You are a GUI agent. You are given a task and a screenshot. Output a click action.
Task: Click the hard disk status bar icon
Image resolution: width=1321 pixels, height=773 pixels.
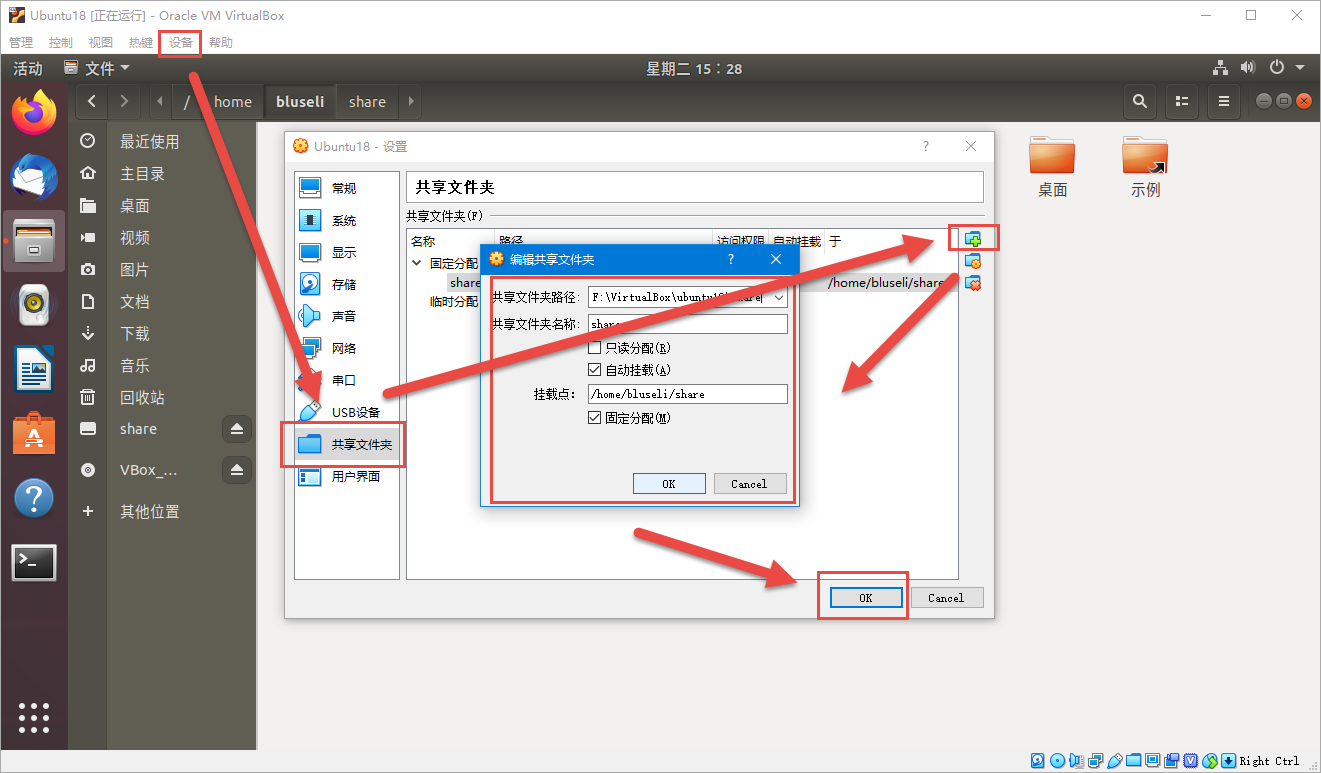pyautogui.click(x=1037, y=761)
